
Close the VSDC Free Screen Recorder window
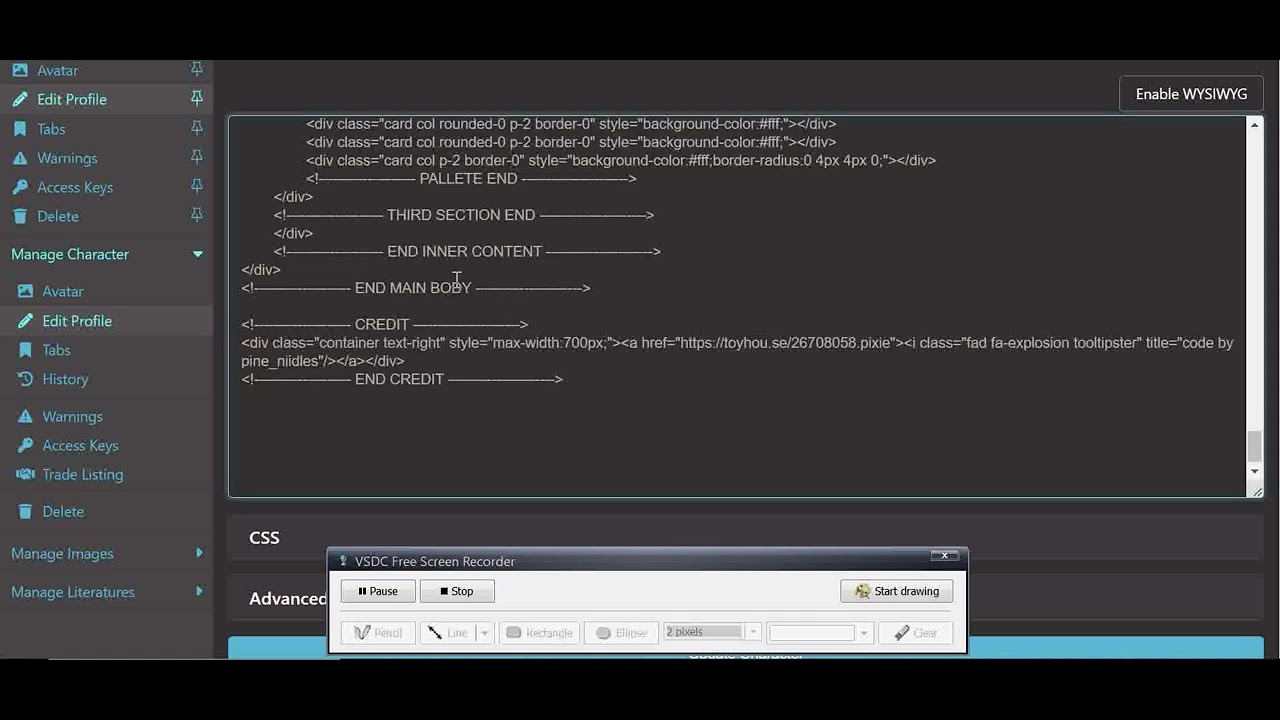(944, 556)
